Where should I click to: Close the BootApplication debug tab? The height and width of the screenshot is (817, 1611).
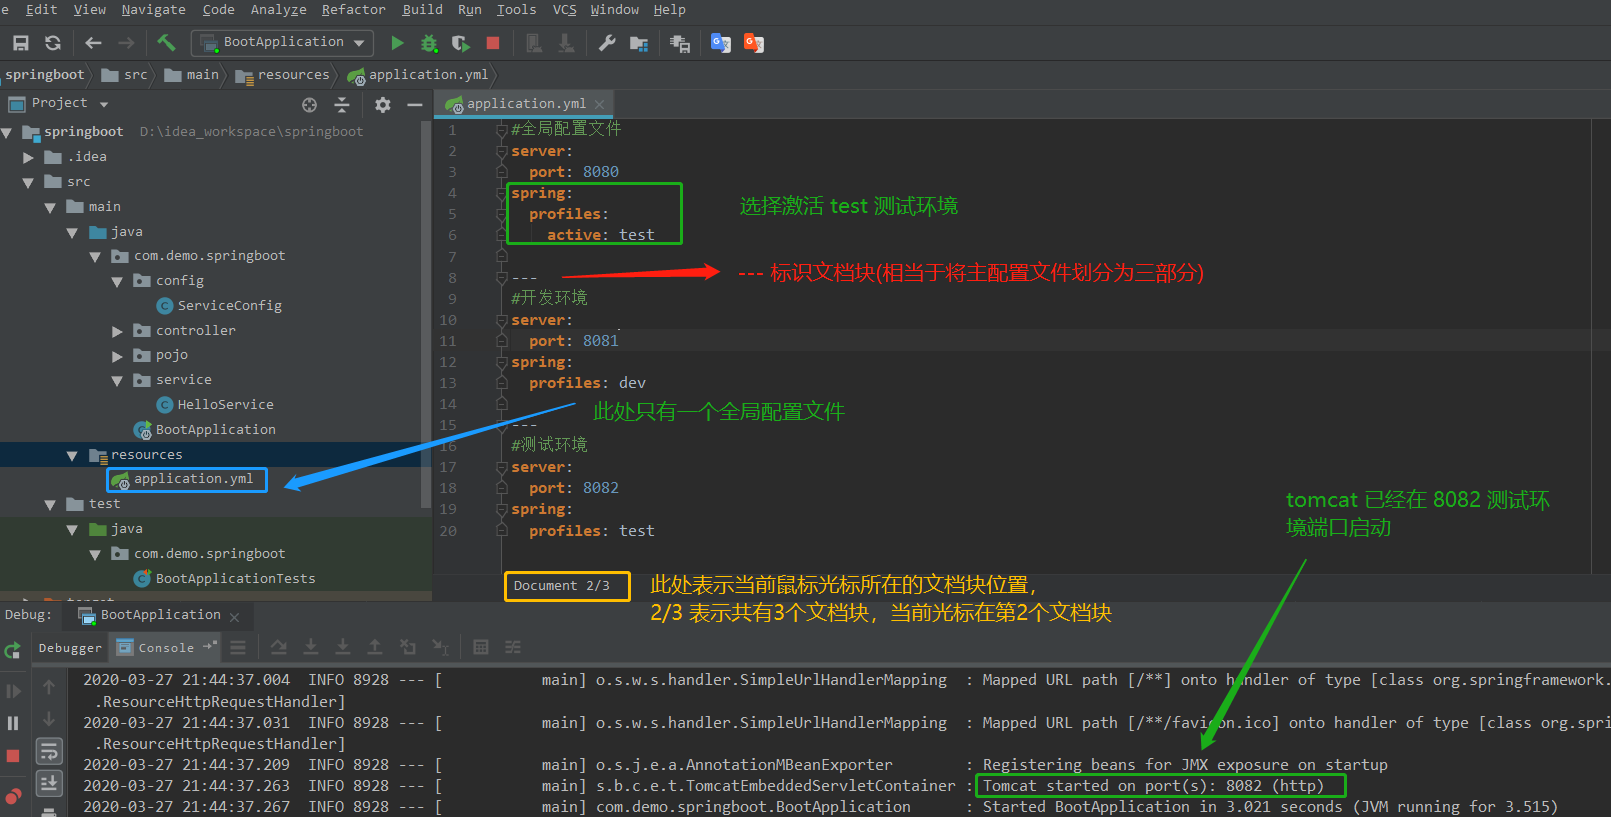tap(234, 617)
